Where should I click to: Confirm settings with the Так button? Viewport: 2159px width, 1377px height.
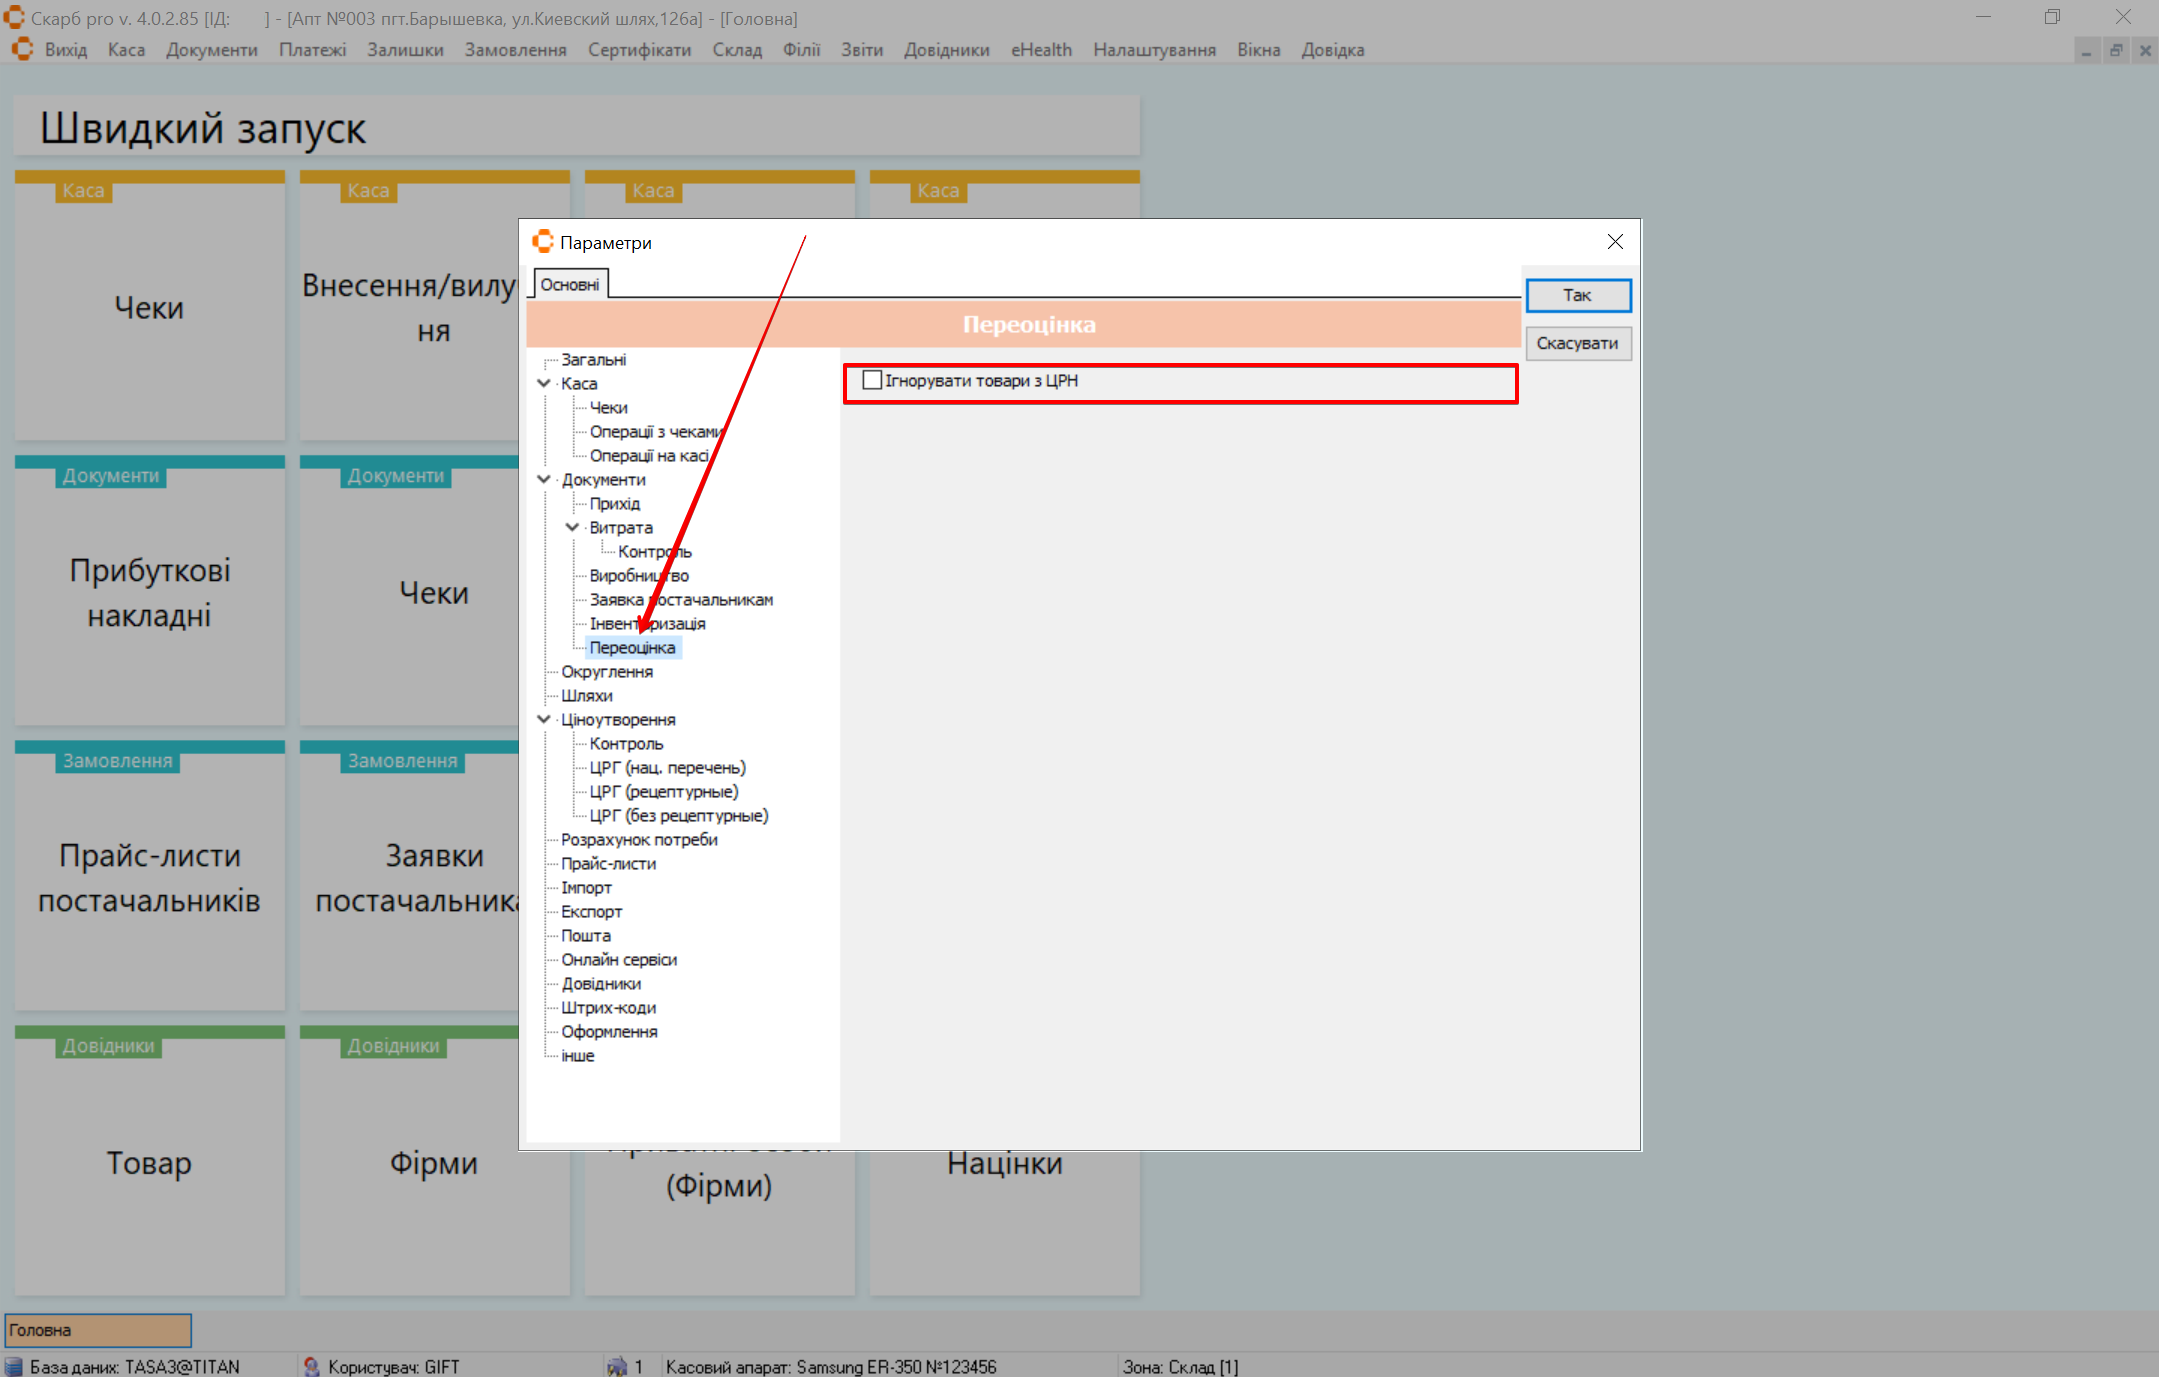click(1577, 295)
